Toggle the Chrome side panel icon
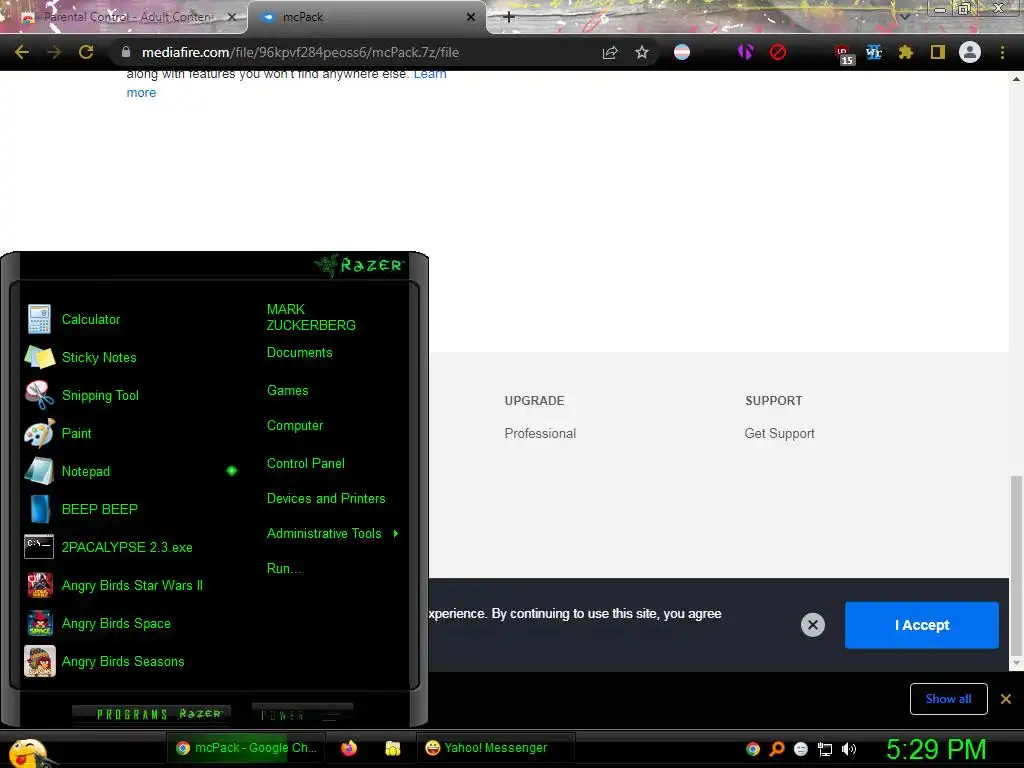 (938, 52)
